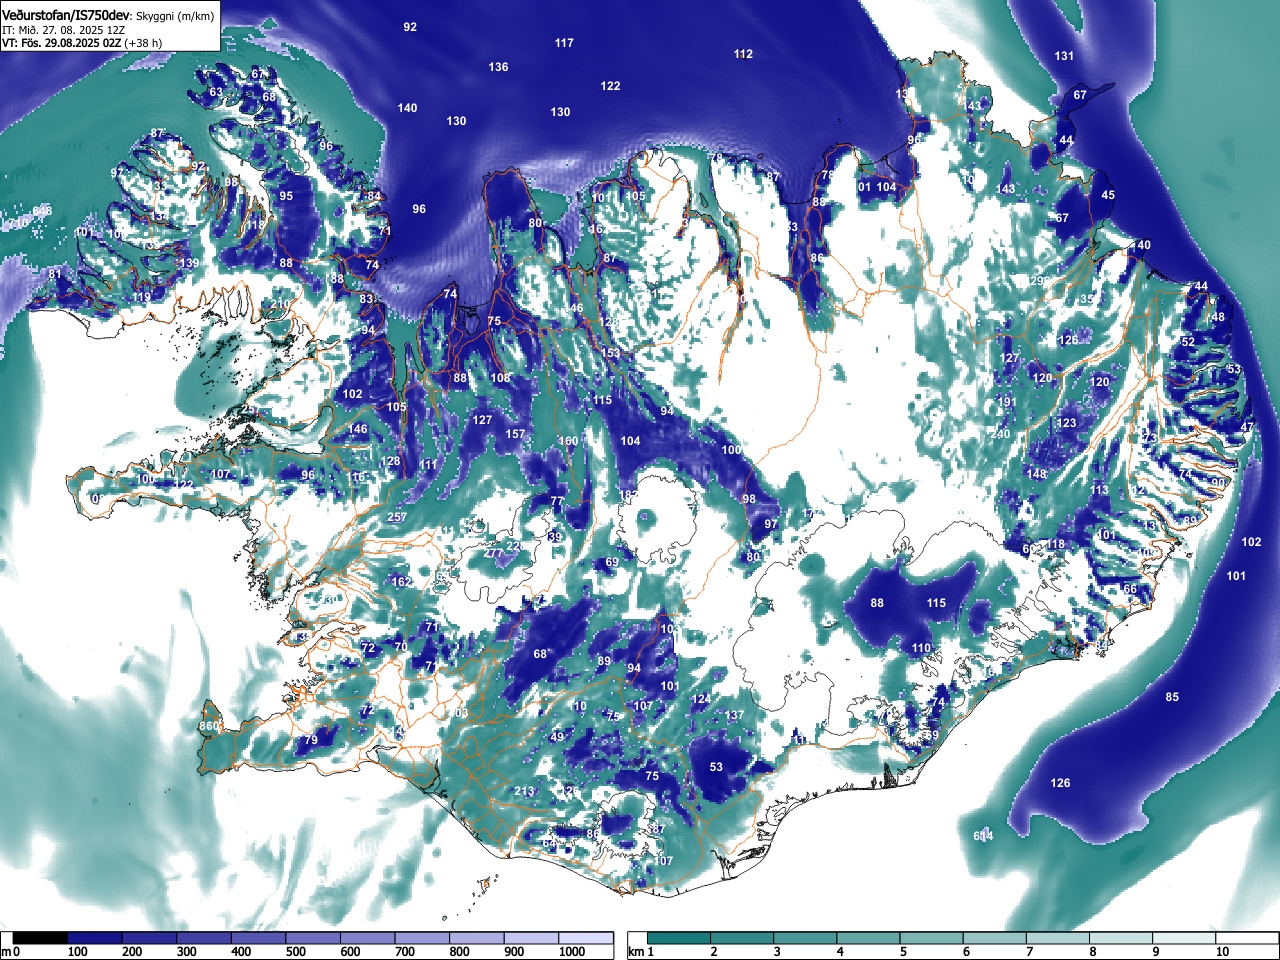Pick the black 0–100 m legend swatch
Image resolution: width=1280 pixels, height=960 pixels.
pyautogui.click(x=41, y=938)
